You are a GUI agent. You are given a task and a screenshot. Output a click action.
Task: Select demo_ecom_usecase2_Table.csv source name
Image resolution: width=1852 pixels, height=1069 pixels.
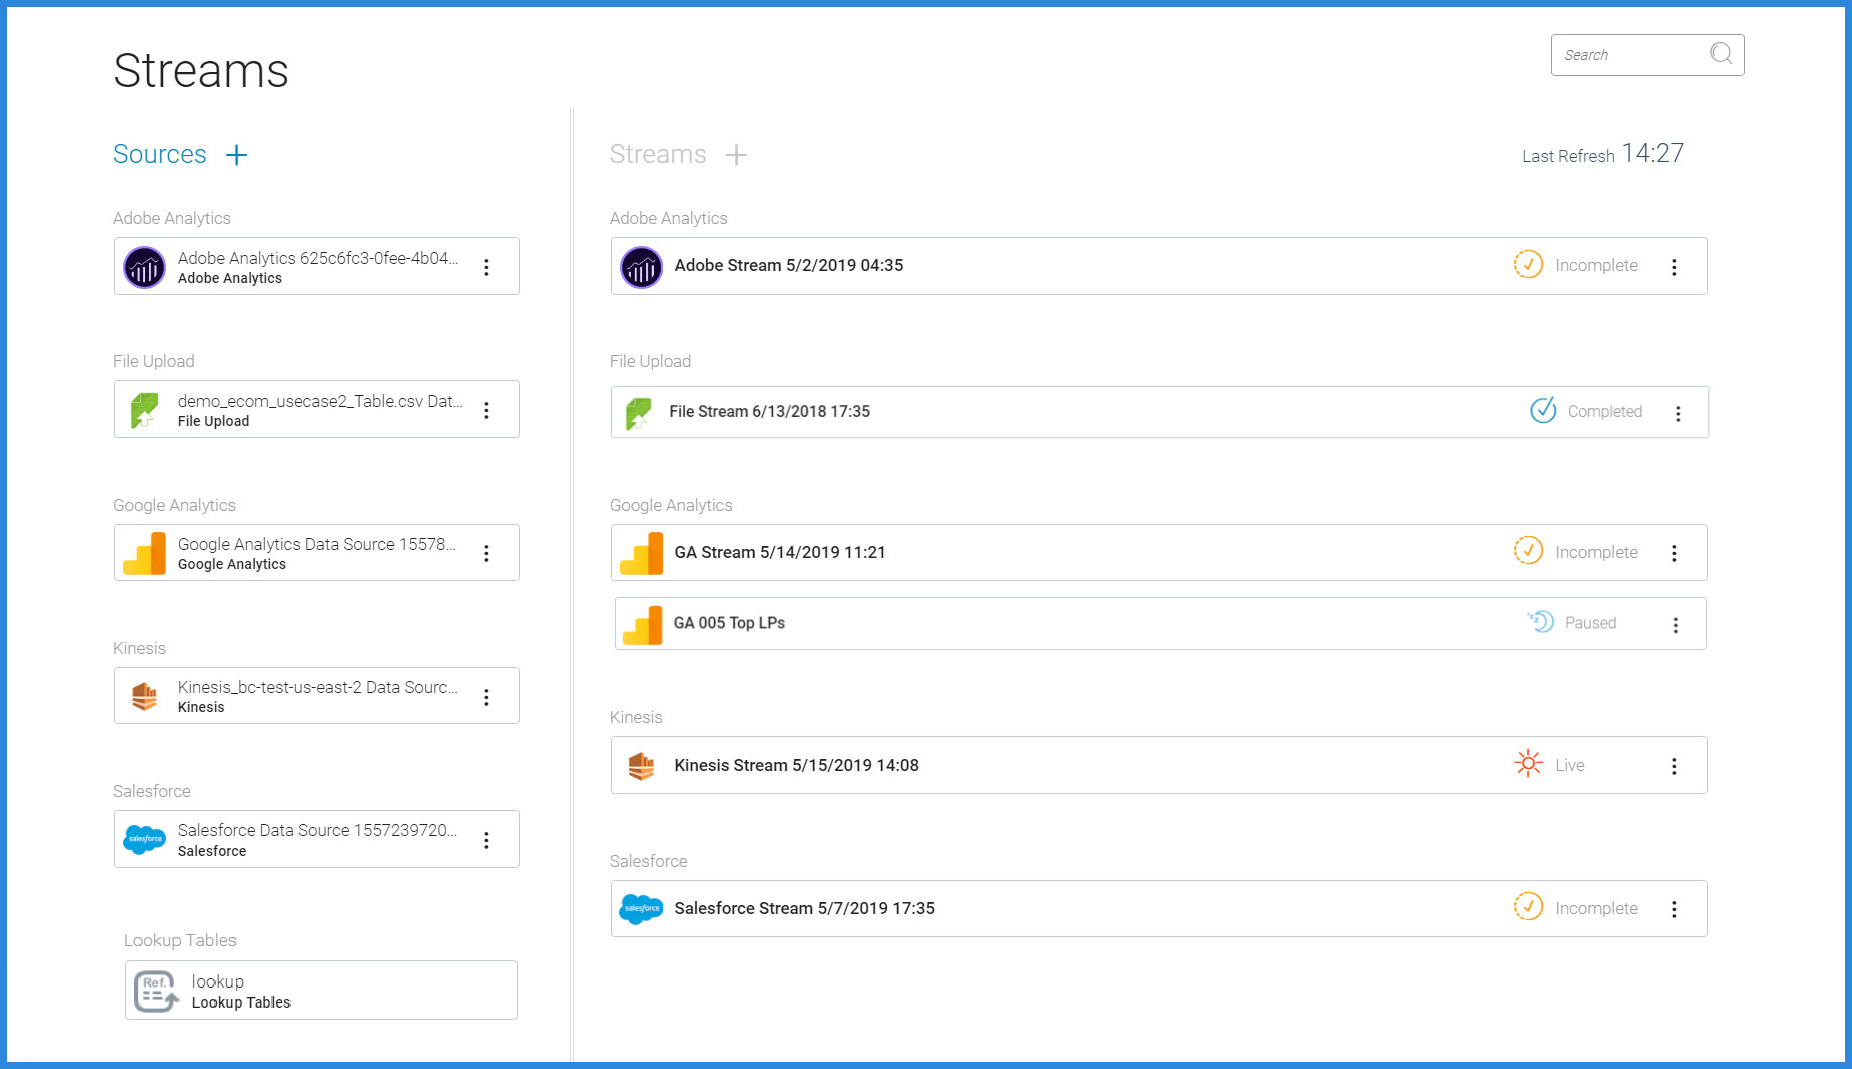click(320, 401)
